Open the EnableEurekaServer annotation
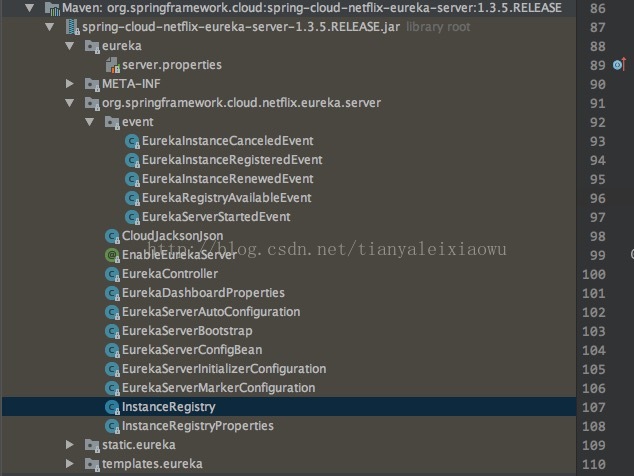 pos(180,255)
